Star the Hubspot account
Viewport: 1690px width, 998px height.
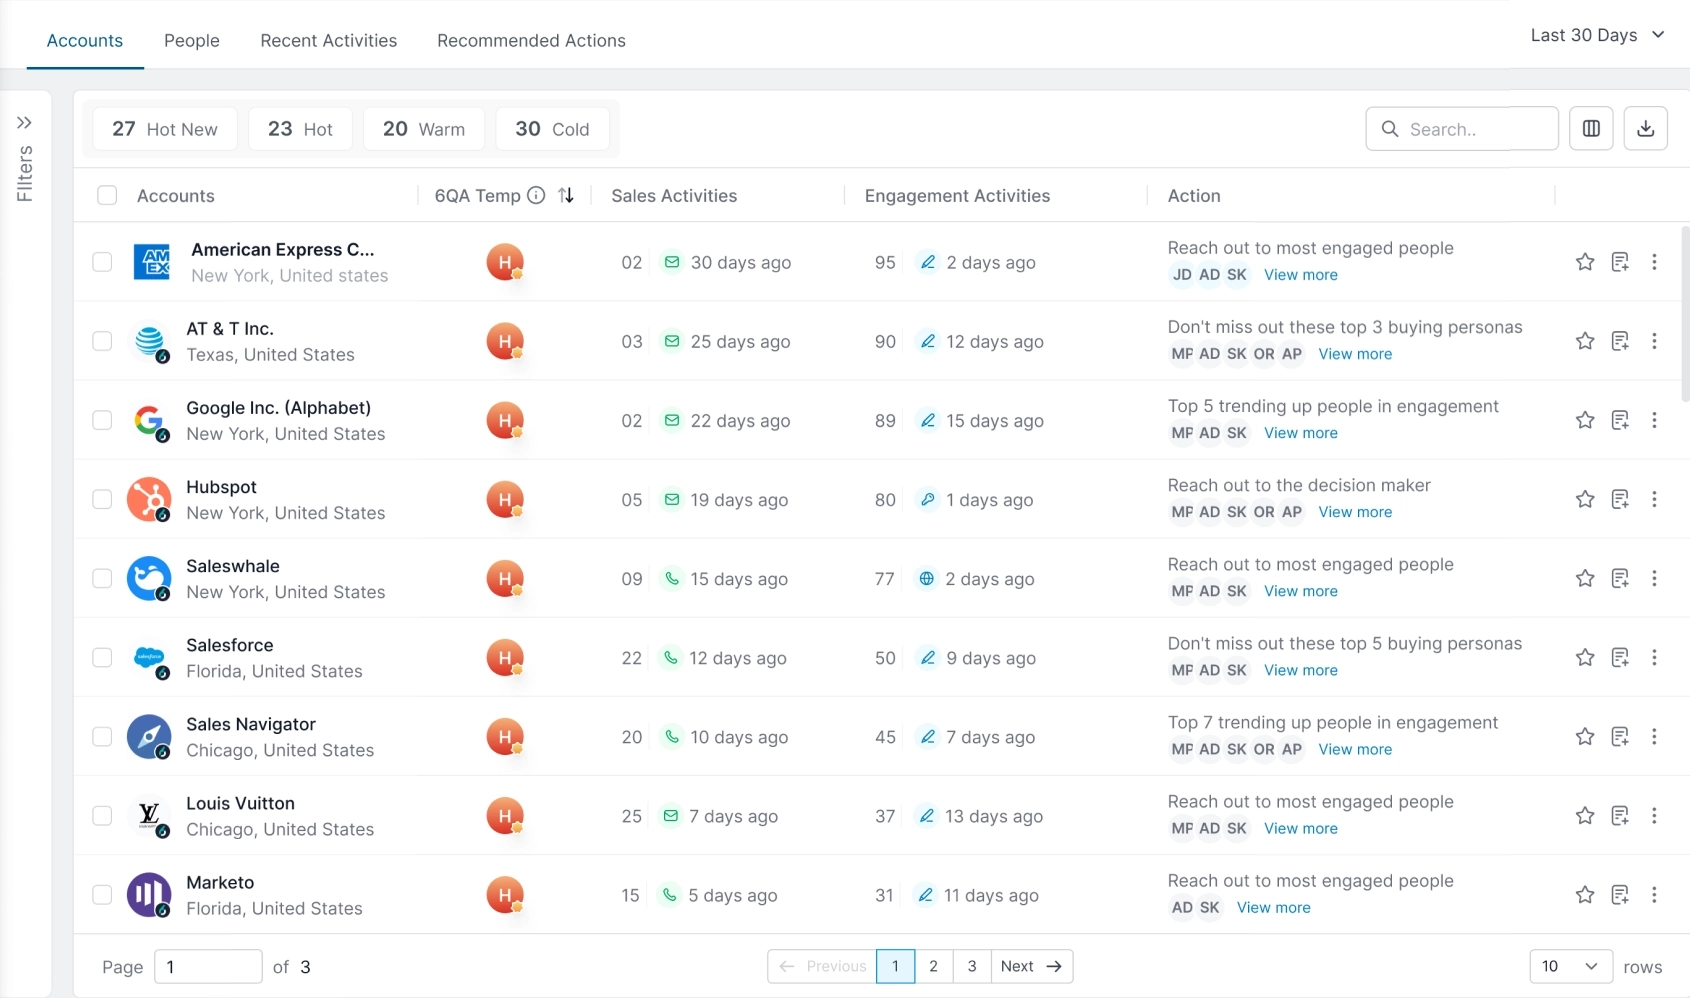(1585, 499)
